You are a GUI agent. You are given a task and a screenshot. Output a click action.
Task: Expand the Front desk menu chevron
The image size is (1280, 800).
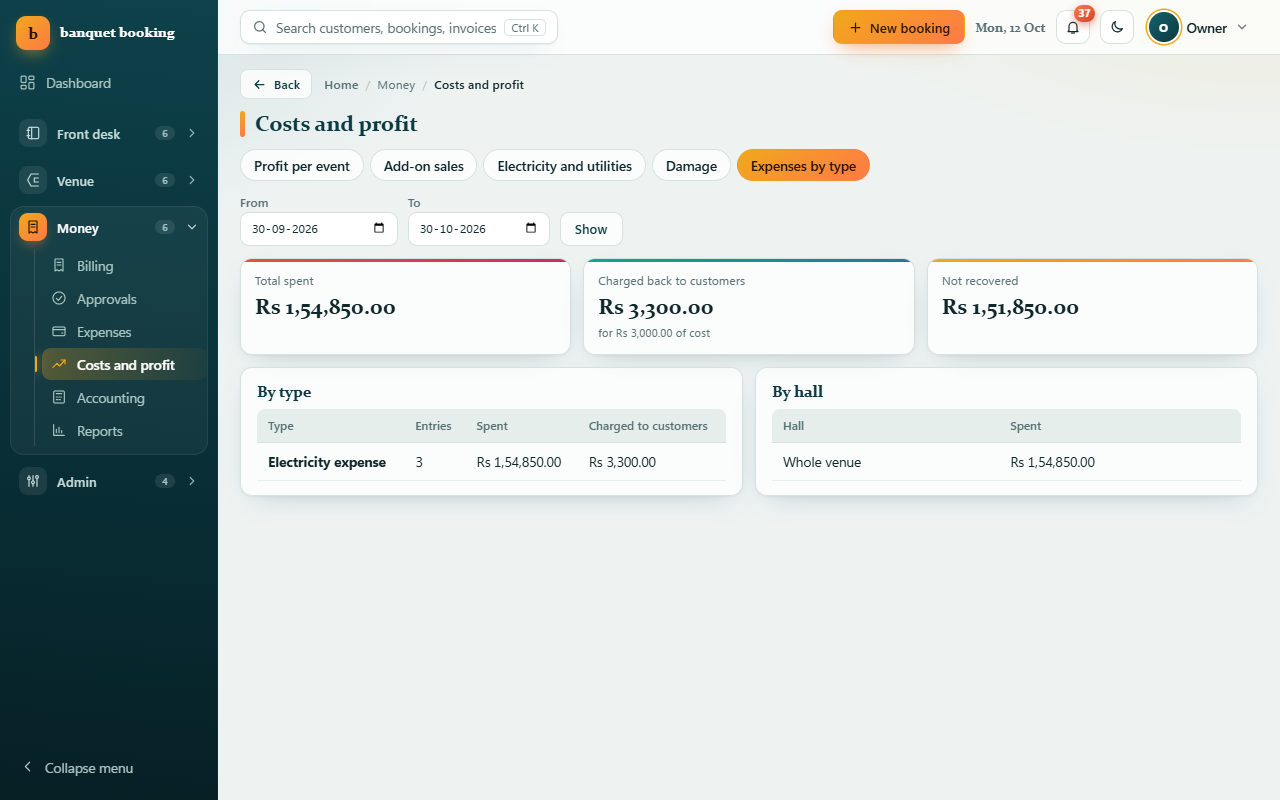pyautogui.click(x=192, y=133)
